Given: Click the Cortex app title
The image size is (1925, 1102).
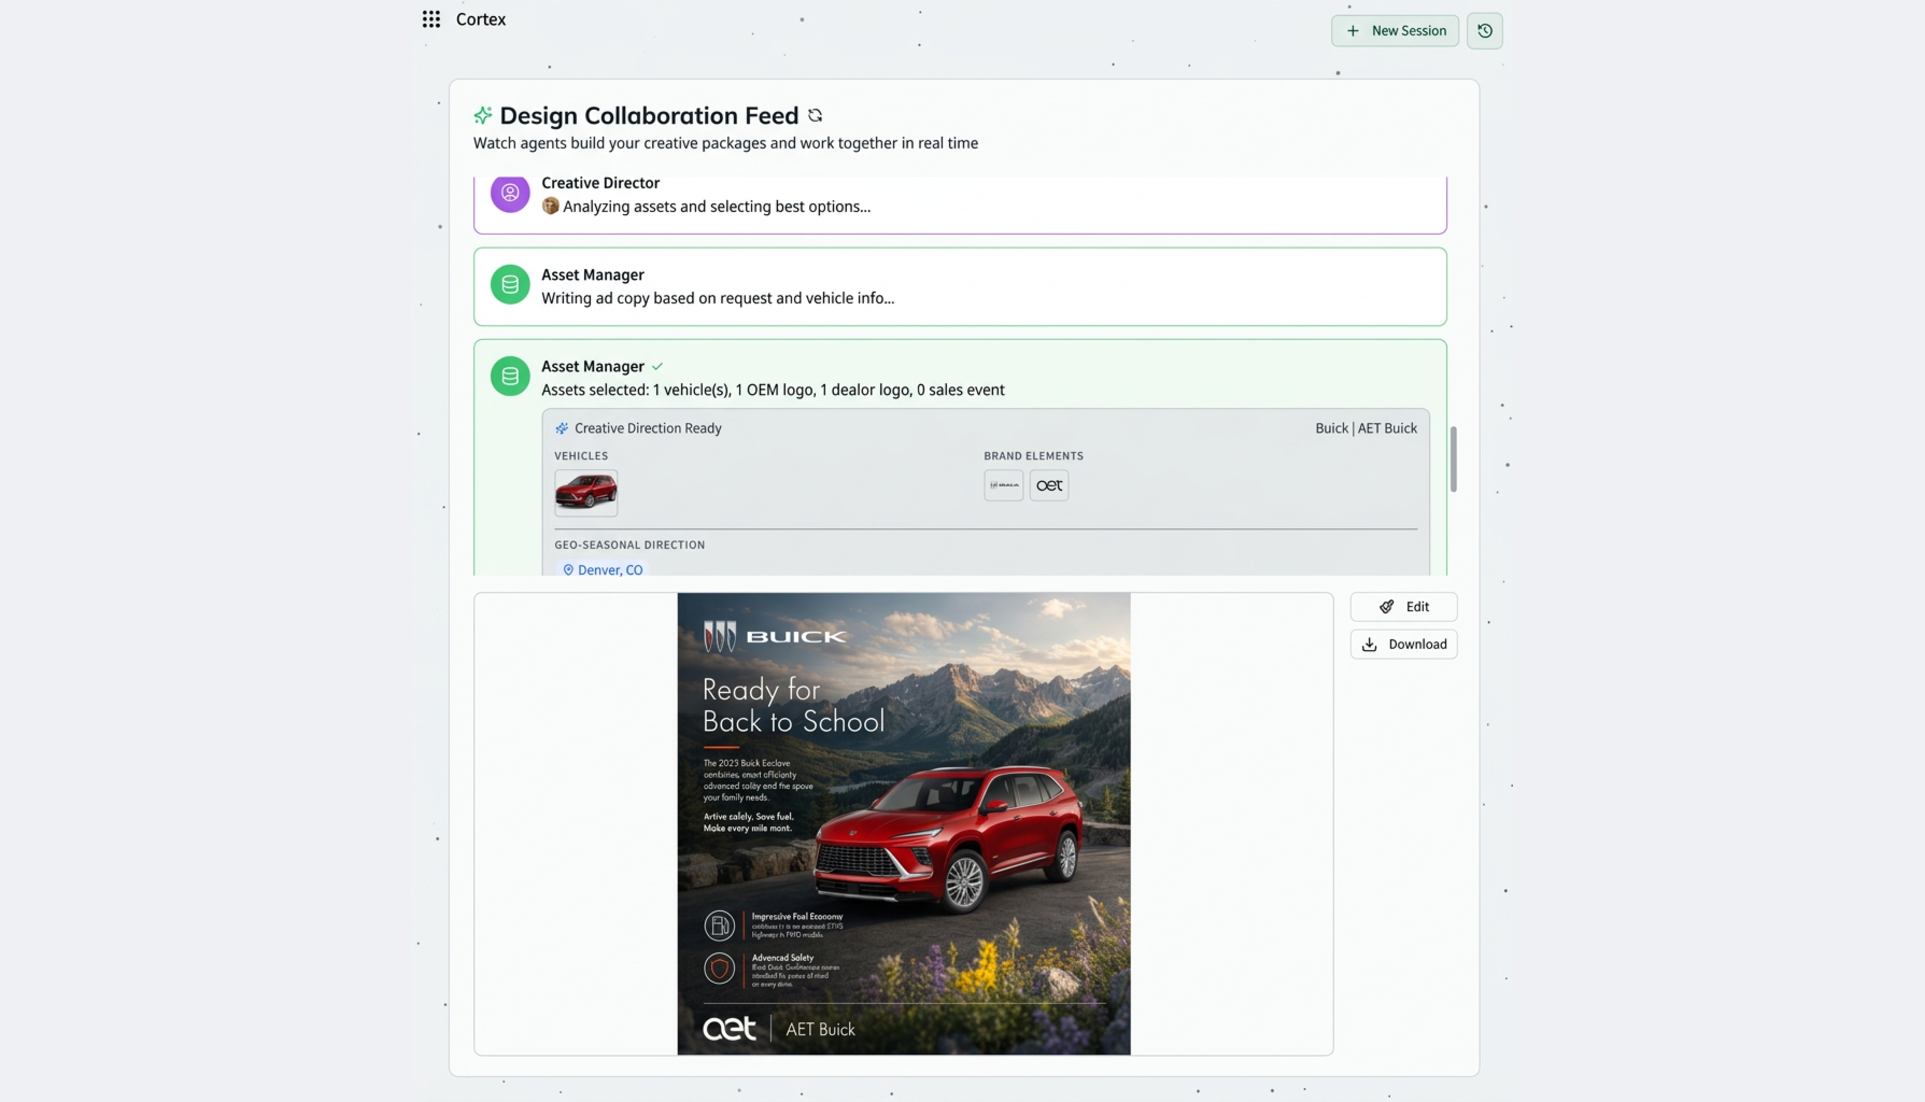Looking at the screenshot, I should pos(480,19).
